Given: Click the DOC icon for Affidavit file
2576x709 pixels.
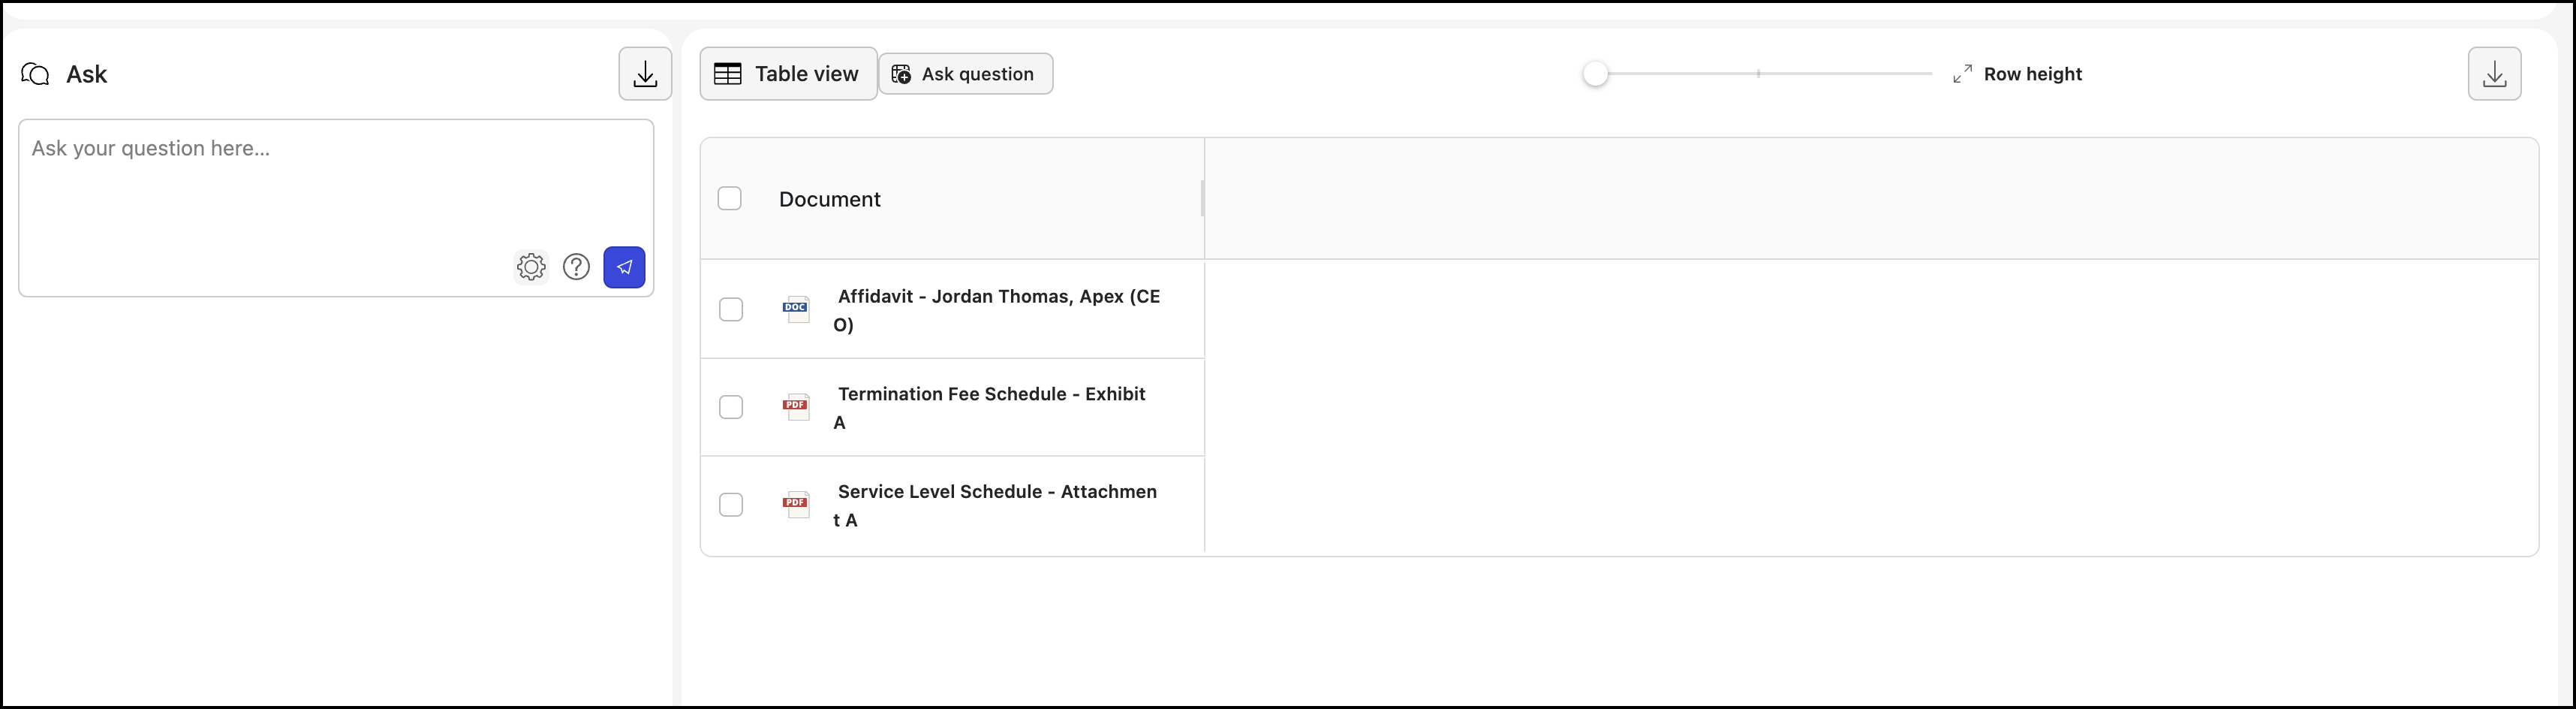Looking at the screenshot, I should click(x=795, y=309).
